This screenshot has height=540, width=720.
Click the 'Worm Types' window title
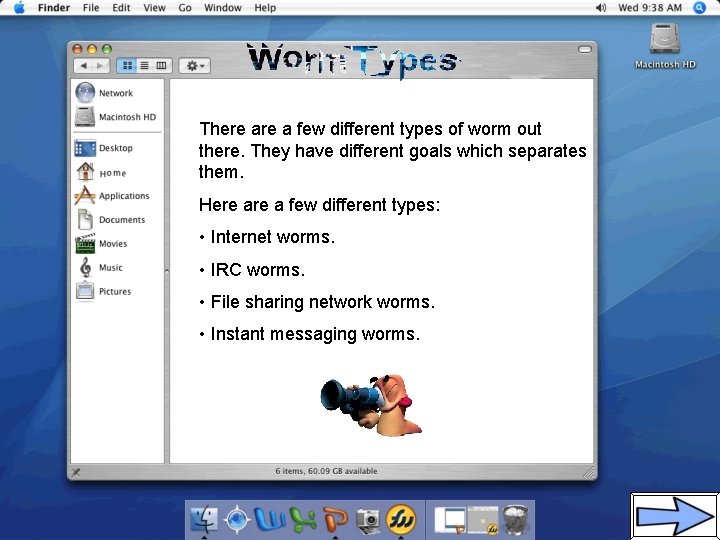353,61
